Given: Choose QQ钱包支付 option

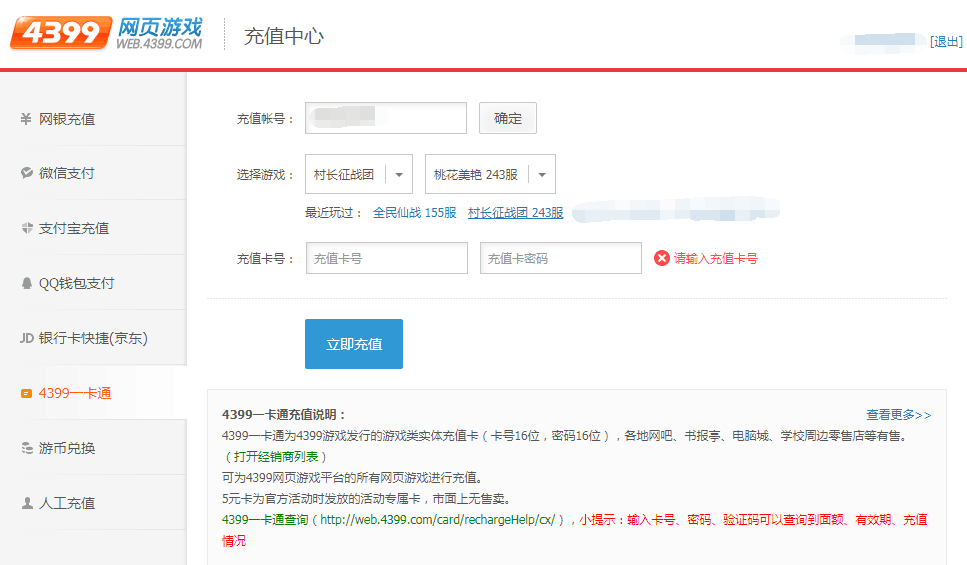Looking at the screenshot, I should click(93, 282).
